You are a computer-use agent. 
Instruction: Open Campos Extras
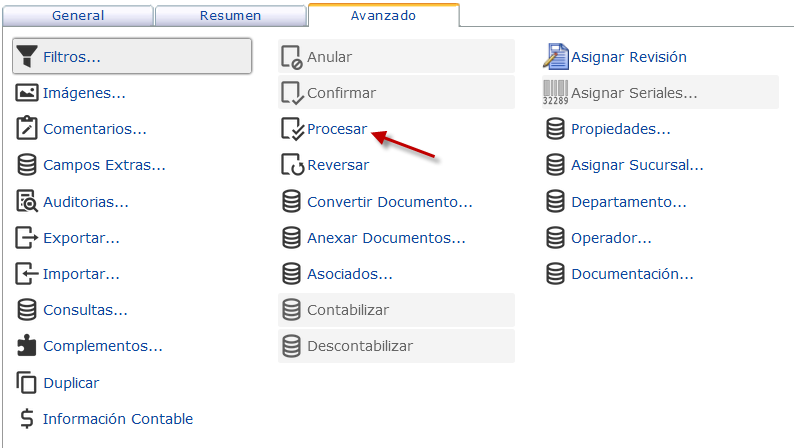coord(104,165)
